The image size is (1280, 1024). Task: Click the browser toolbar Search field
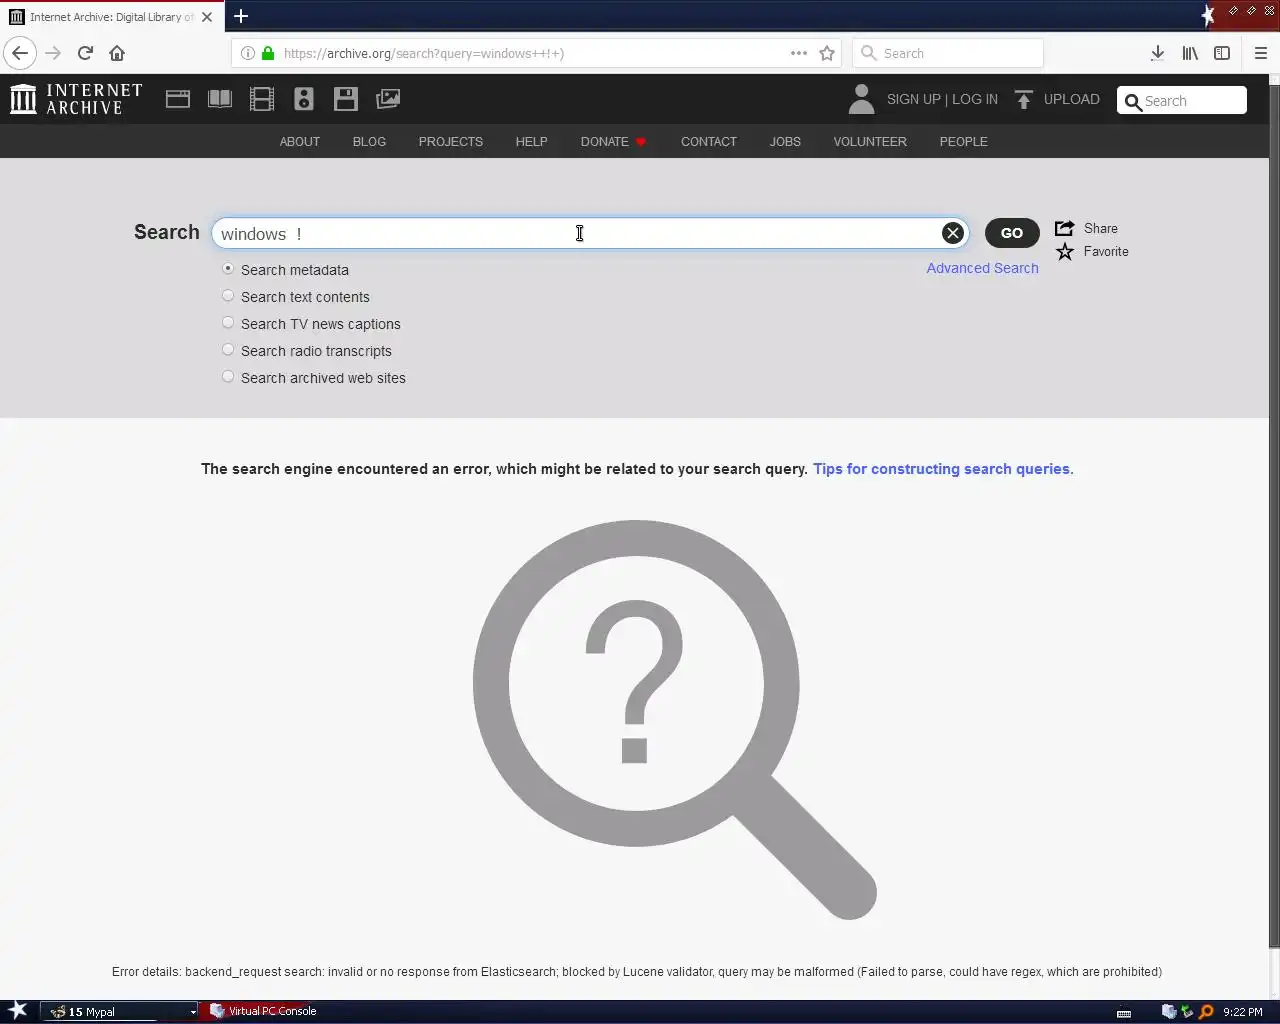coord(948,53)
